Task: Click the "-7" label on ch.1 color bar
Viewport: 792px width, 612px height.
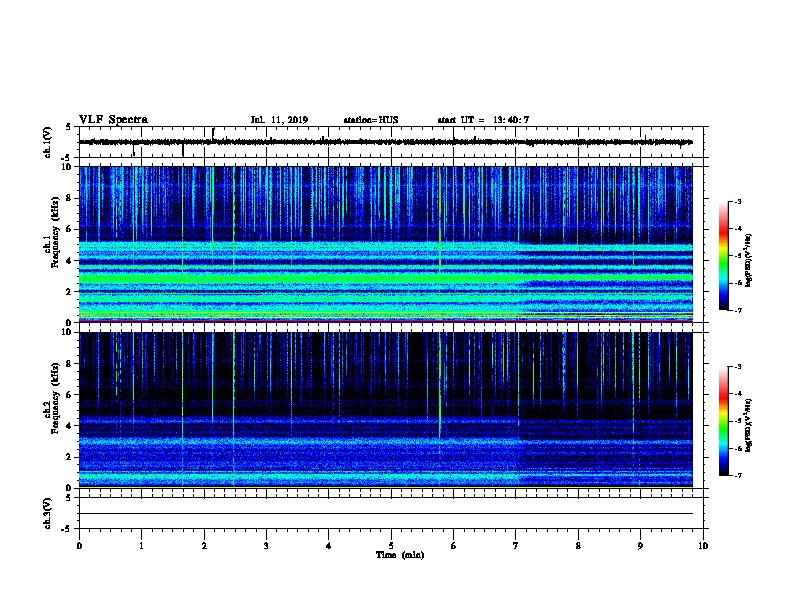Action: click(x=737, y=310)
